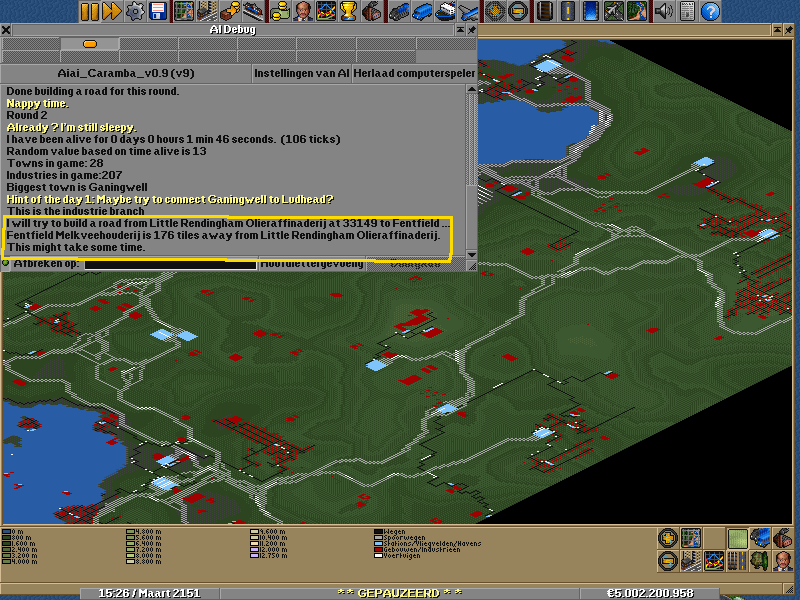Image resolution: width=800 pixels, height=600 pixels.
Task: Show industries on the minimap
Action: [x=783, y=538]
